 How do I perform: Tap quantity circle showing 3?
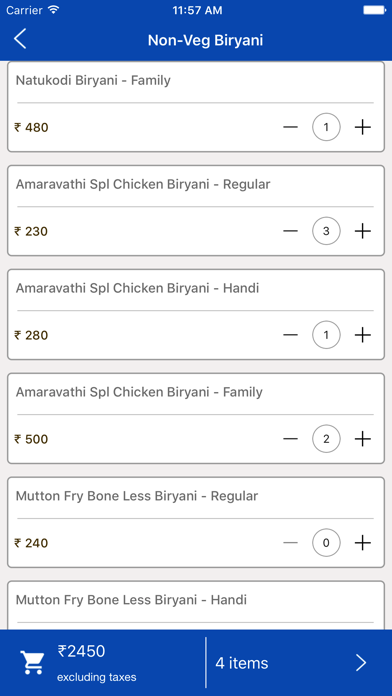click(x=326, y=231)
